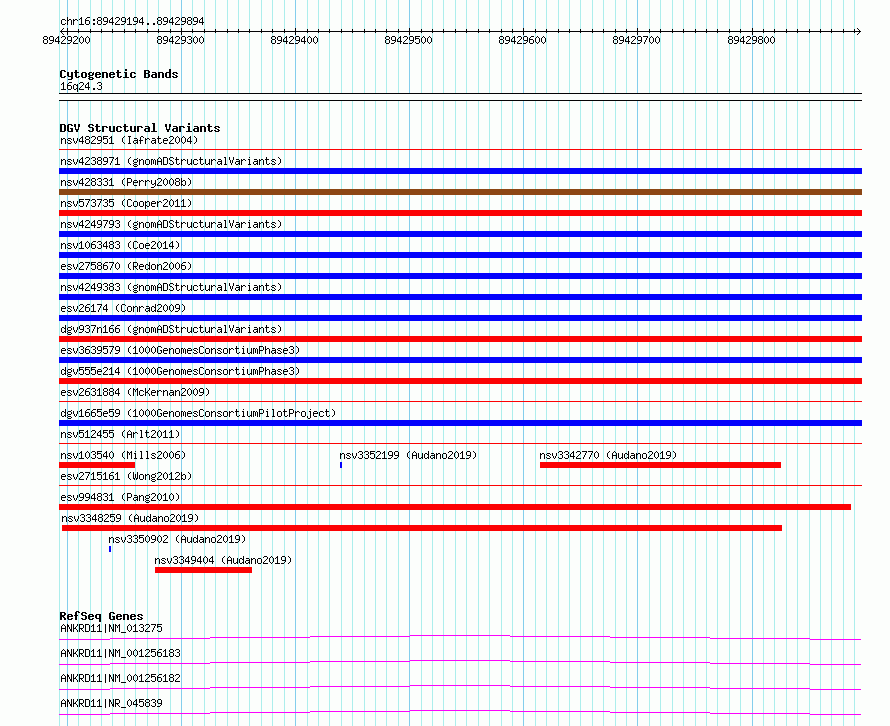Screen dimensions: 890x726
Task: Click ruler position 89429400
Action: [295, 40]
